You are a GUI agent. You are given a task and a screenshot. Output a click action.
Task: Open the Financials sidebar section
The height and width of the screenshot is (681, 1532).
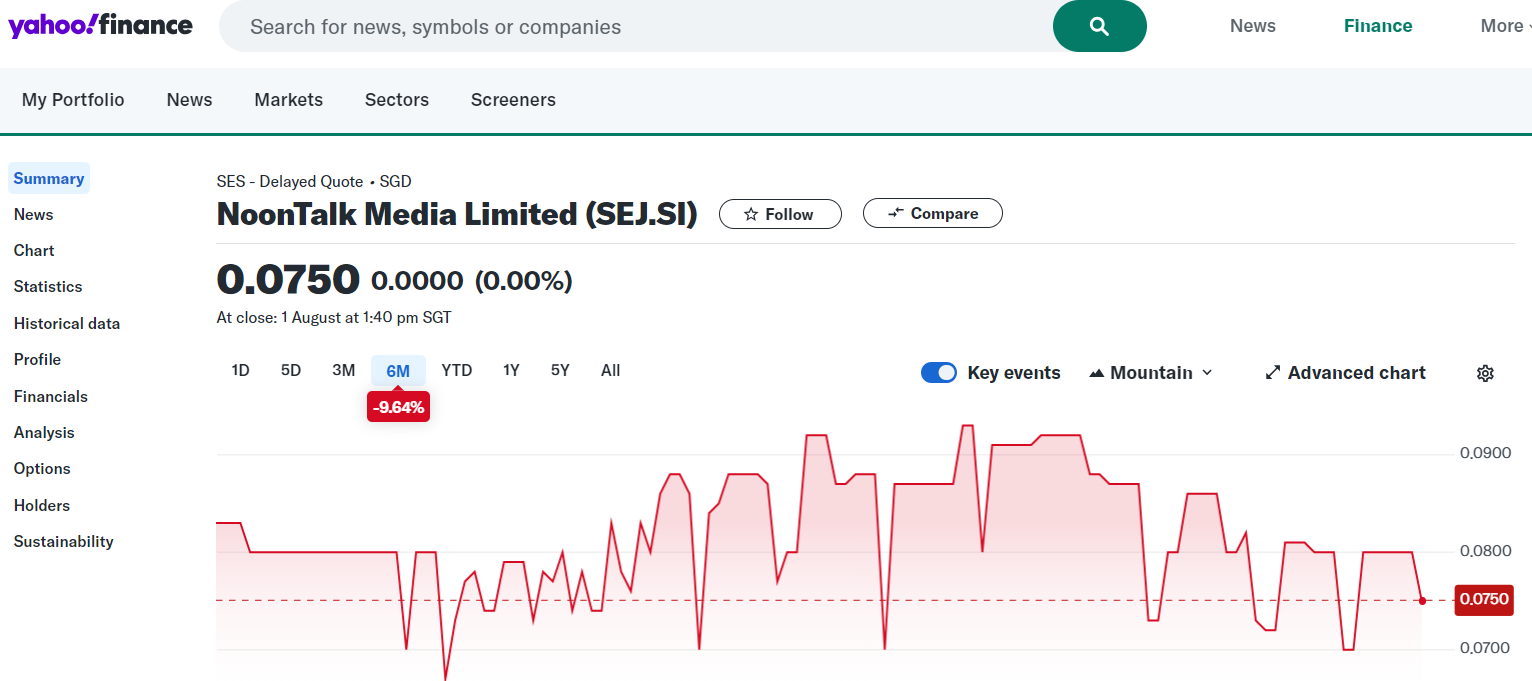coord(51,397)
